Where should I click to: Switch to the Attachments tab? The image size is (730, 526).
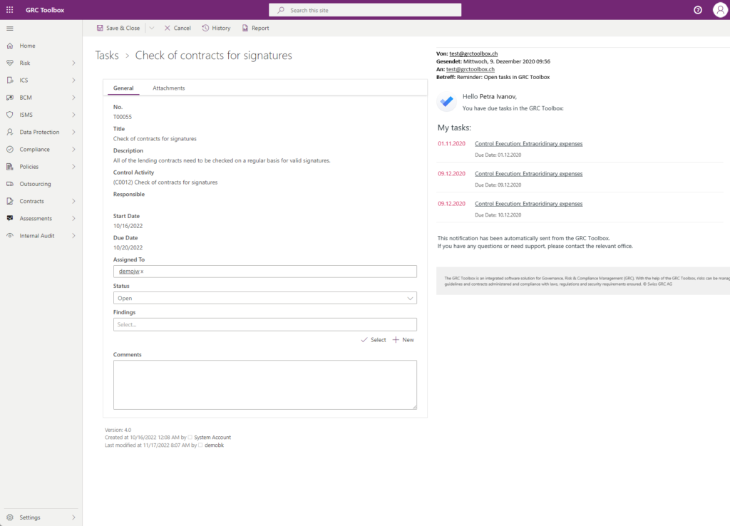point(169,88)
